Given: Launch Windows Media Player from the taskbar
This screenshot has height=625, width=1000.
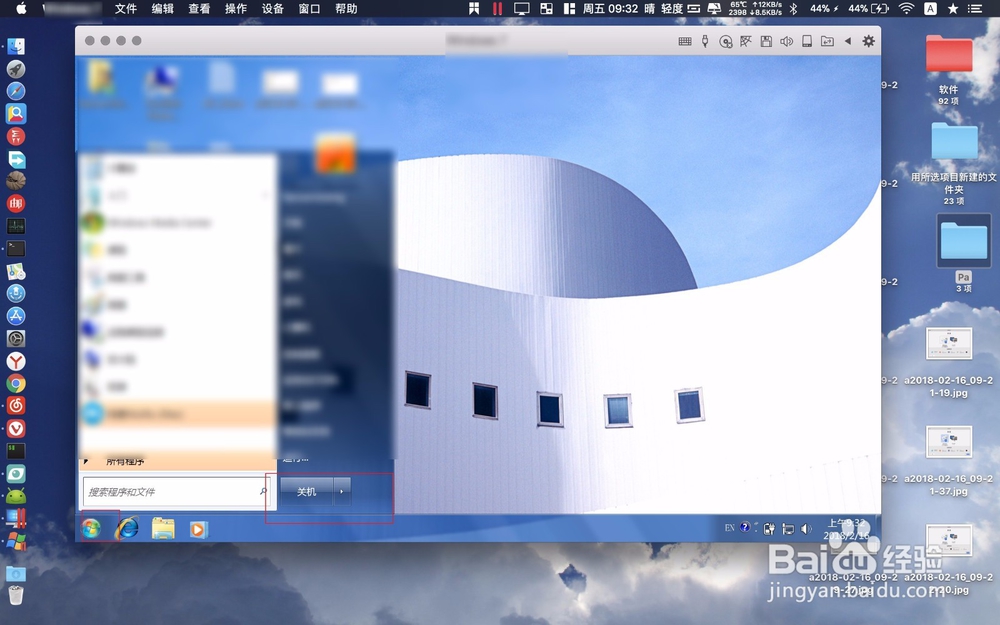Looking at the screenshot, I should tap(198, 529).
